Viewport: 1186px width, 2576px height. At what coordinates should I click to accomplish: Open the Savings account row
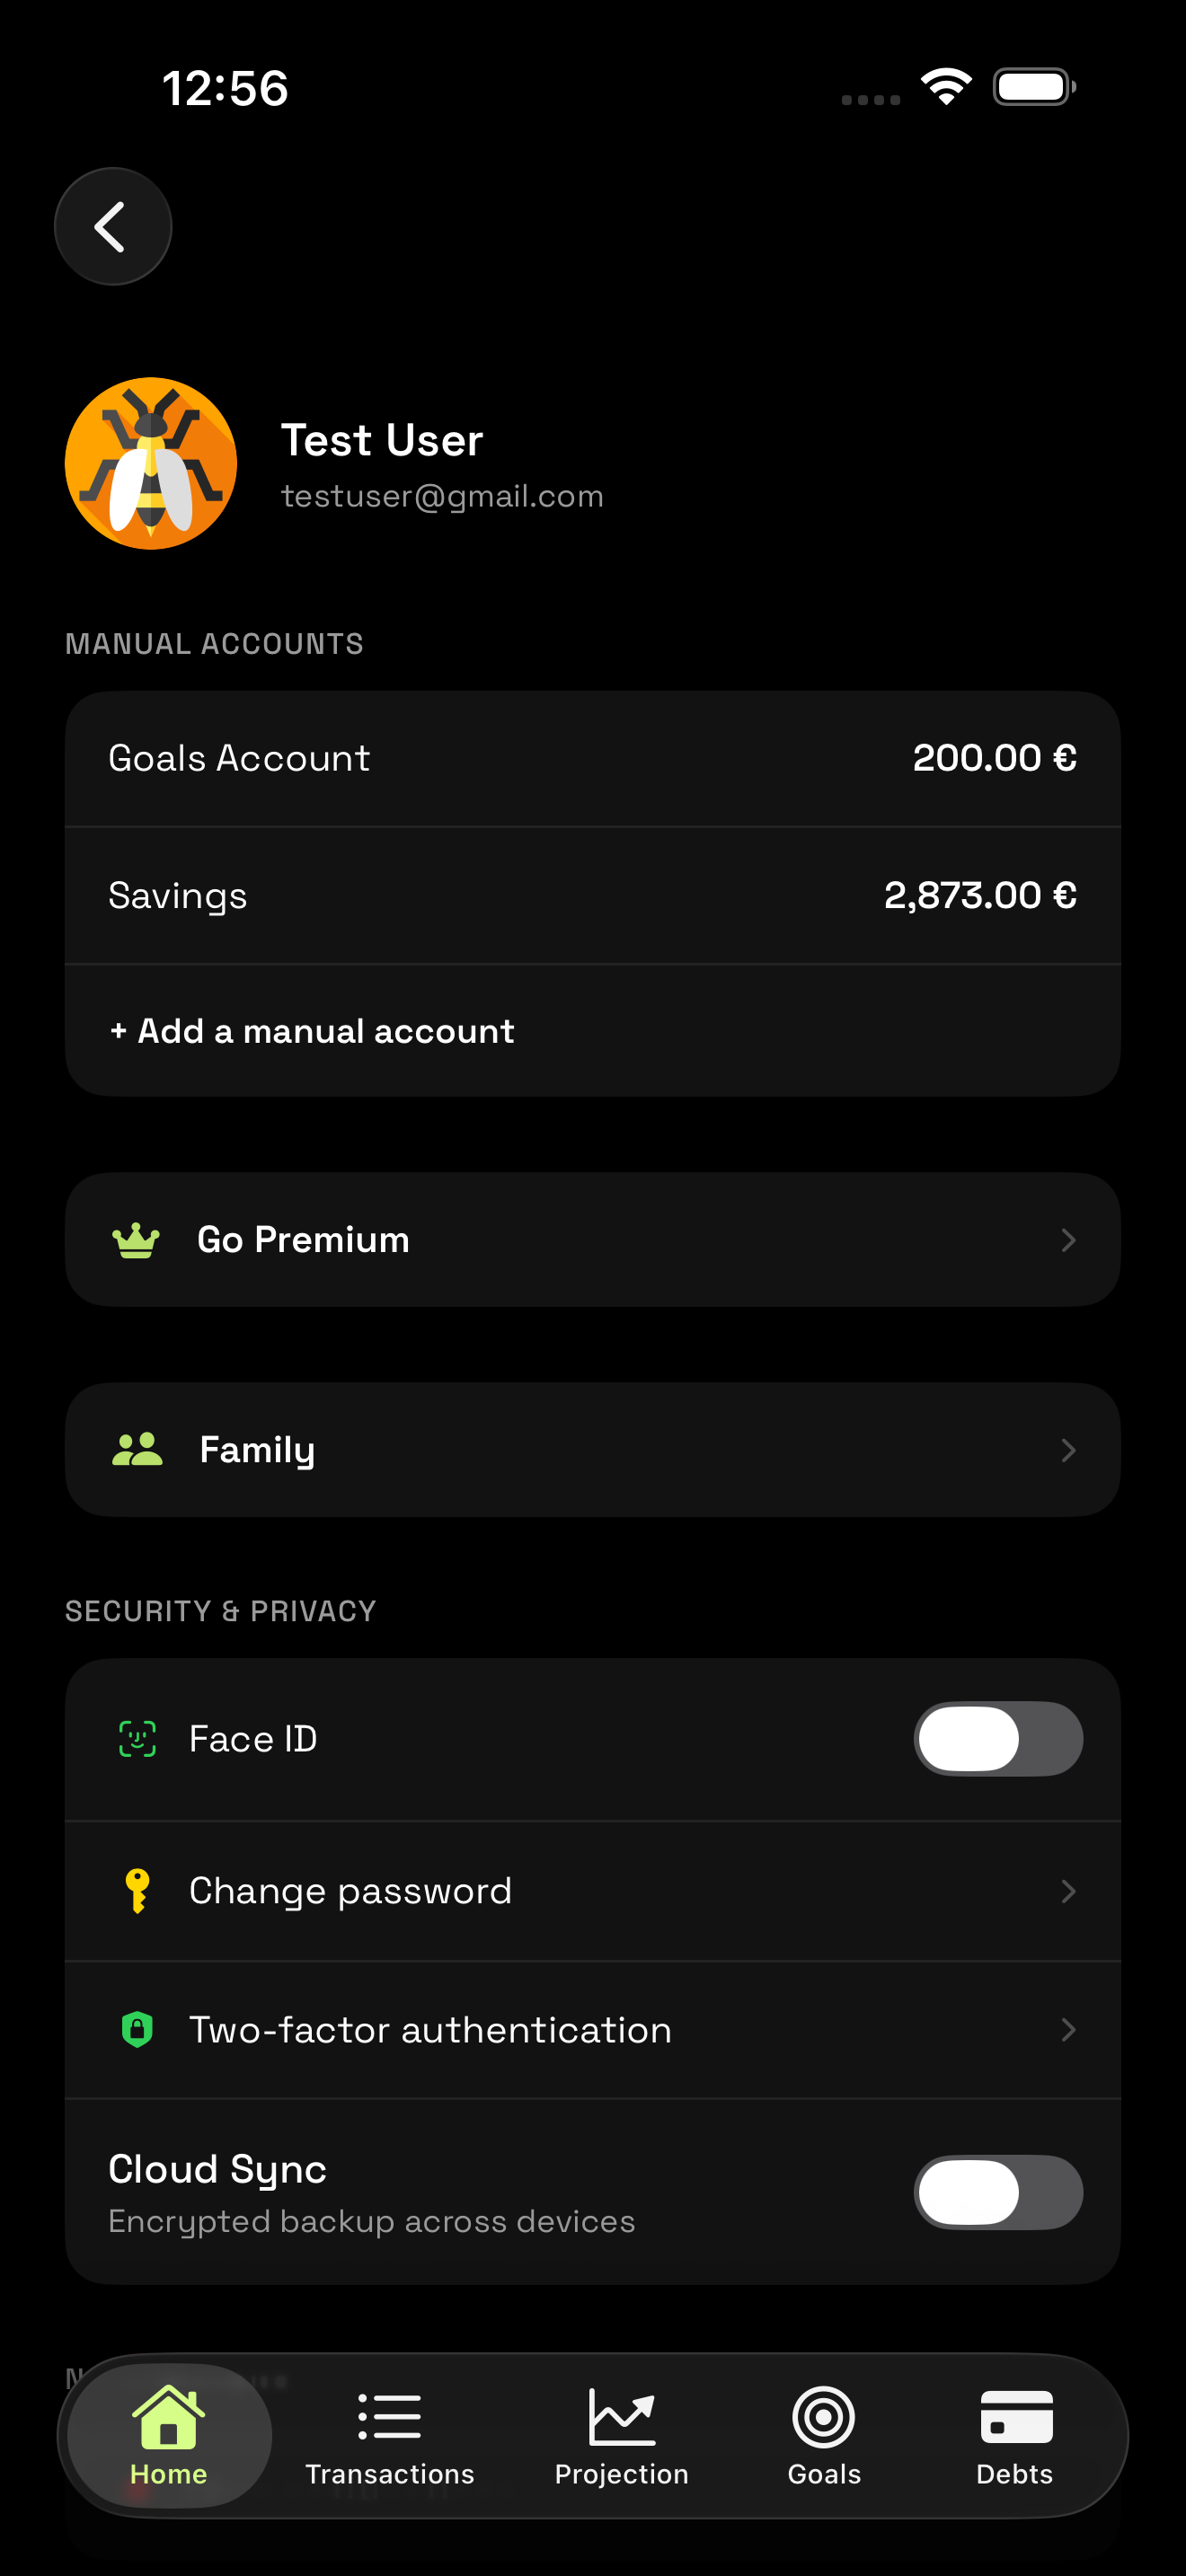pyautogui.click(x=593, y=895)
